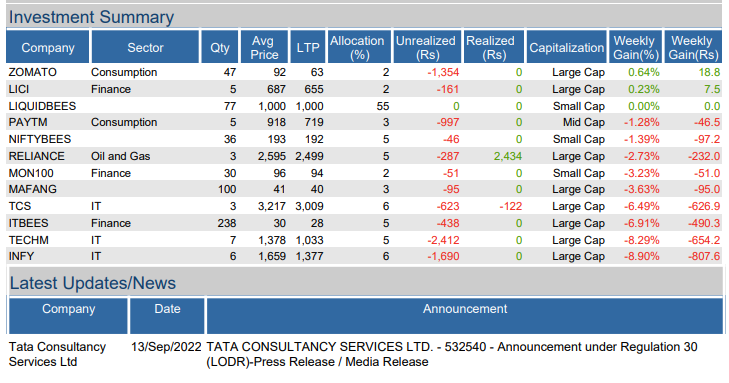Select the ZOMATO company cell

click(x=33, y=72)
